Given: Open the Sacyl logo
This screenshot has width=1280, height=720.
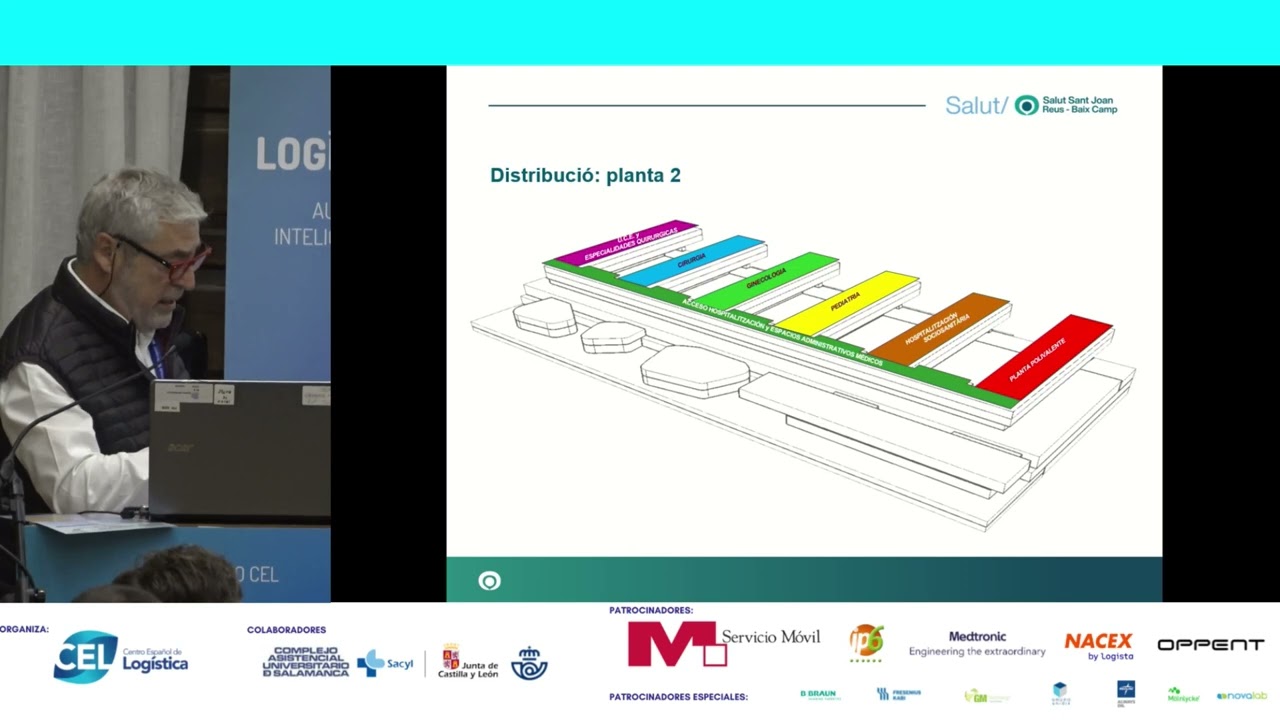Looking at the screenshot, I should tap(385, 663).
